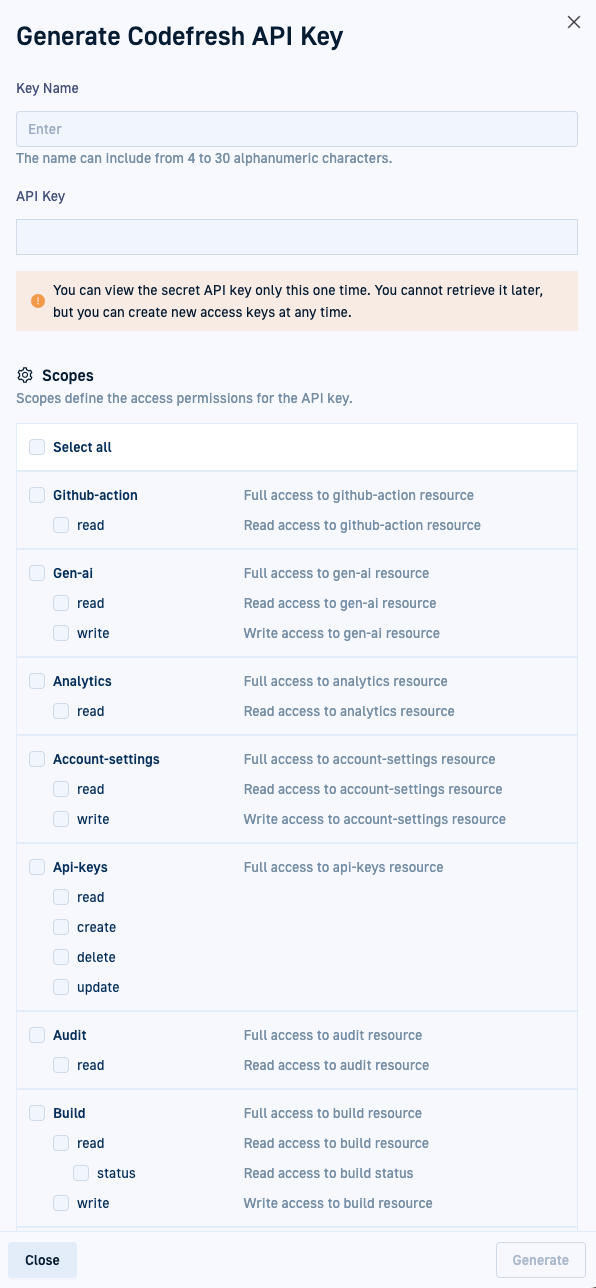The width and height of the screenshot is (596, 1288).
Task: Enable Build write access checkbox
Action: coord(61,1203)
